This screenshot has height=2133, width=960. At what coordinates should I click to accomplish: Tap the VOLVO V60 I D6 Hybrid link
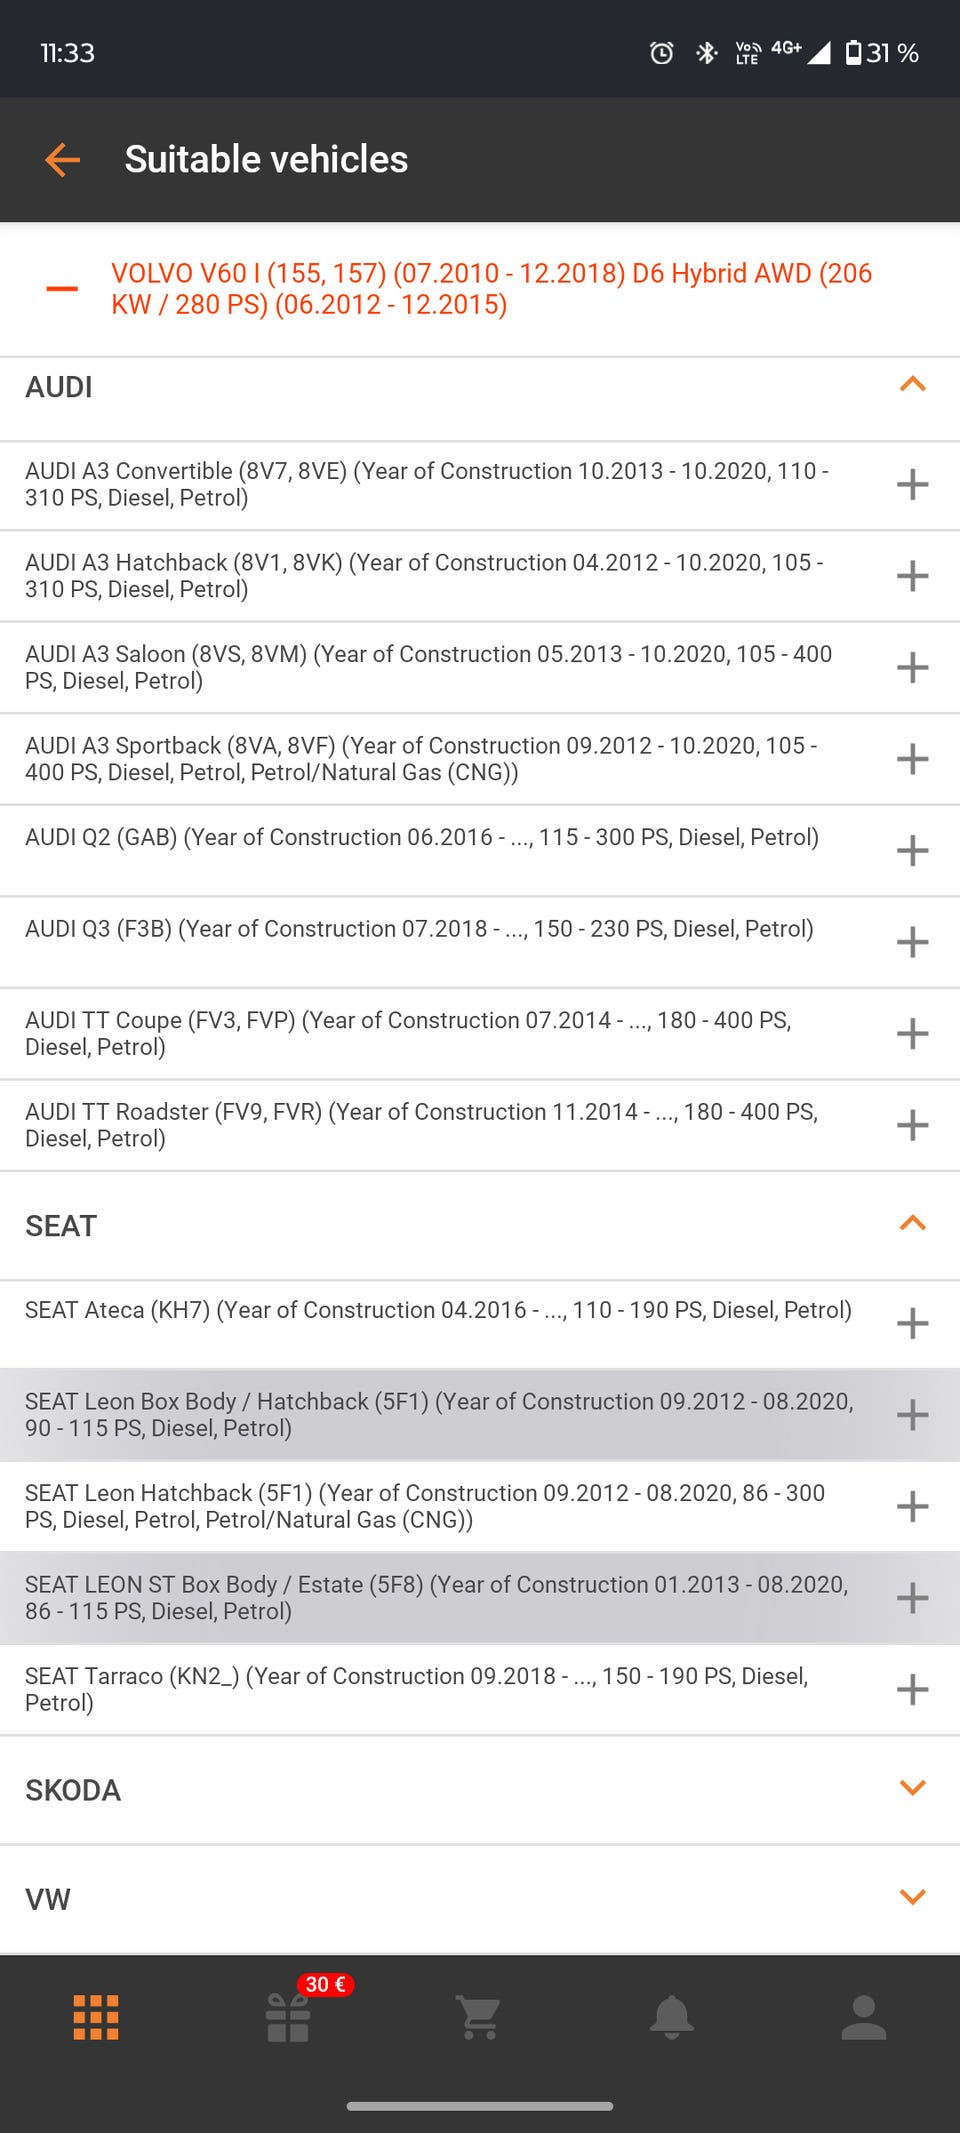pyautogui.click(x=490, y=289)
